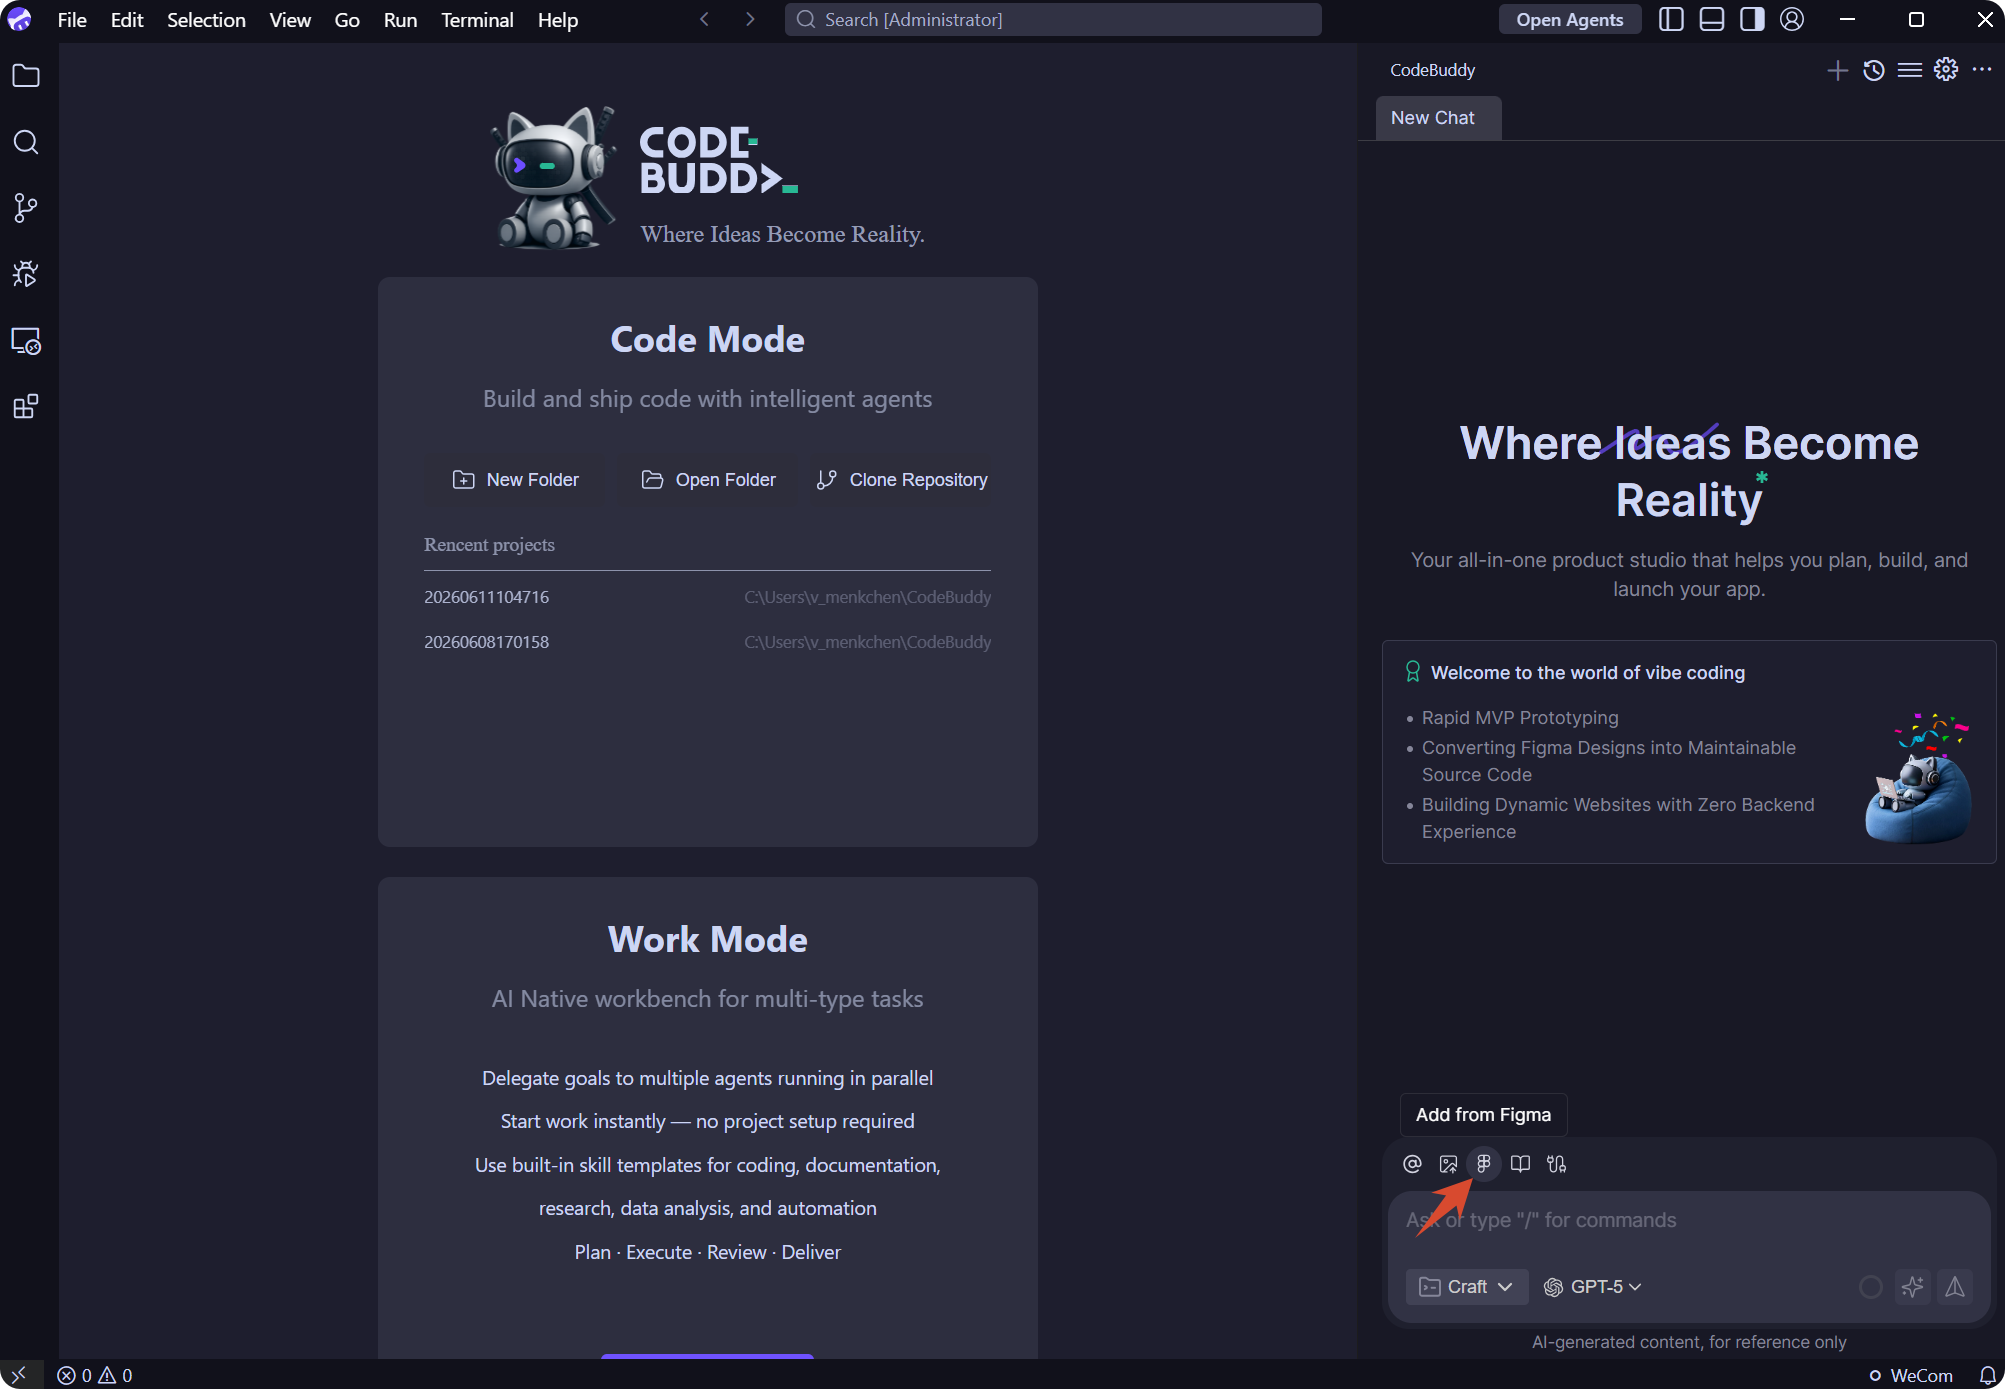This screenshot has width=2005, height=1389.
Task: Open the File menu
Action: 72,20
